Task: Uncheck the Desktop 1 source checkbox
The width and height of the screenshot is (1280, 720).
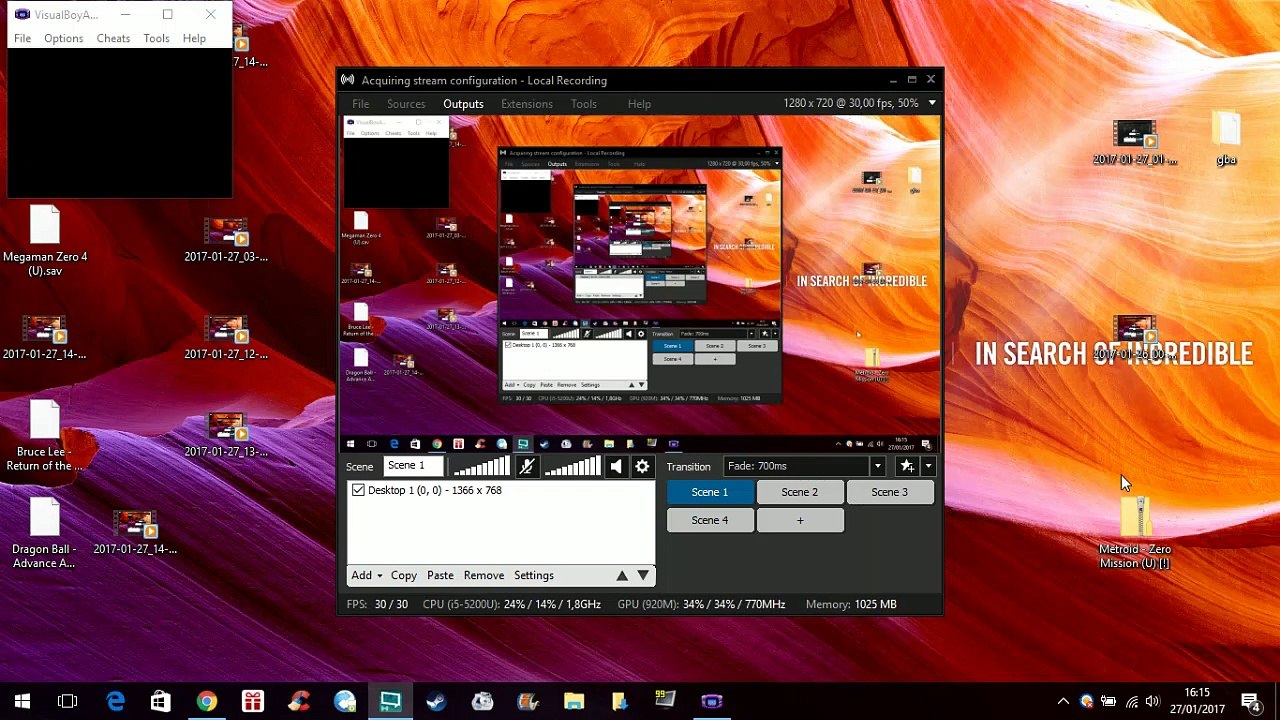Action: tap(358, 490)
